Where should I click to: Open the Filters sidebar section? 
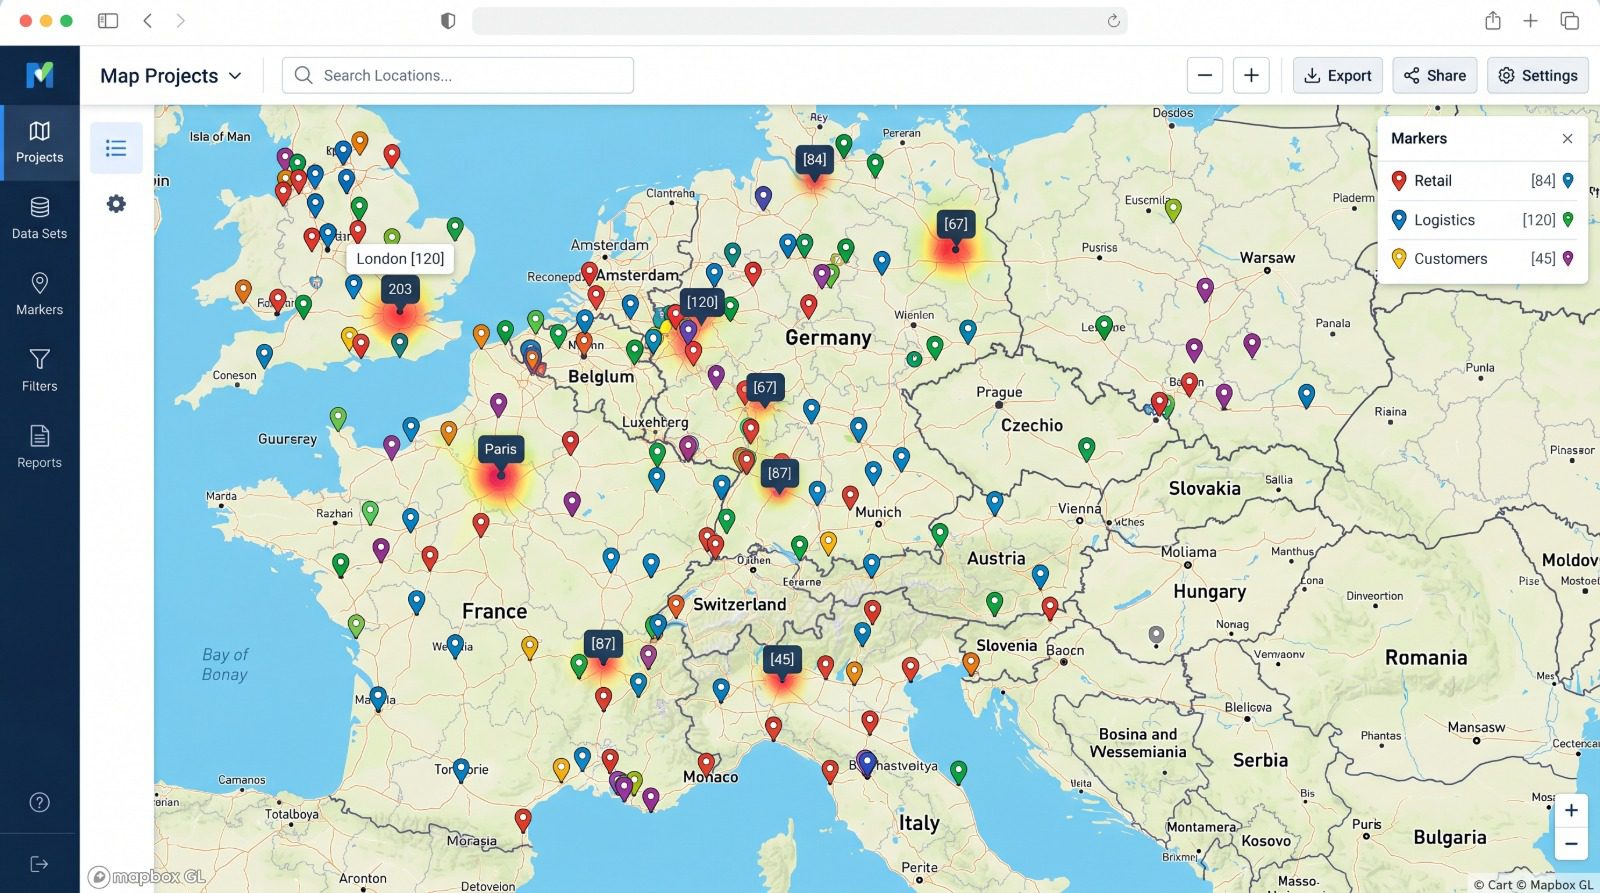[x=39, y=370]
